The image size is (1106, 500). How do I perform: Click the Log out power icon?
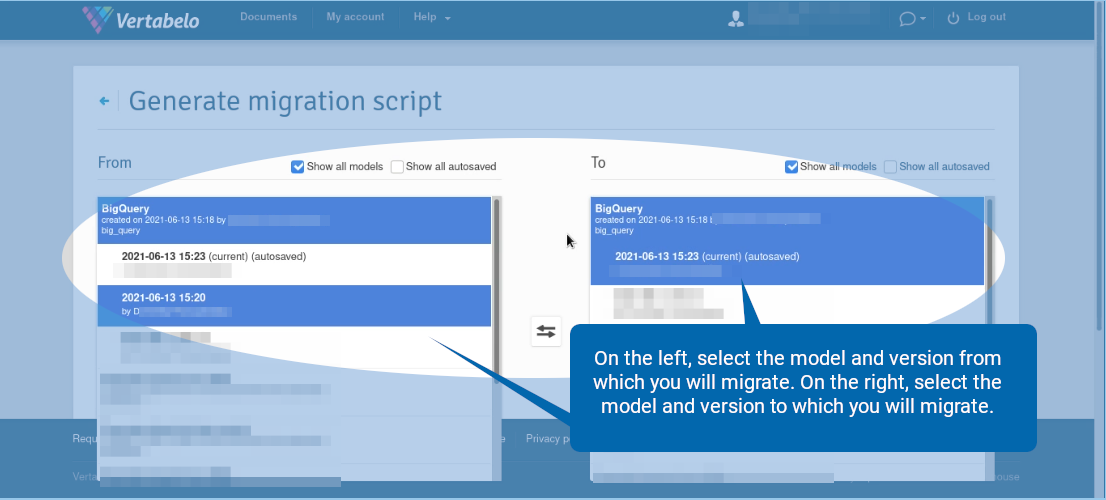954,18
